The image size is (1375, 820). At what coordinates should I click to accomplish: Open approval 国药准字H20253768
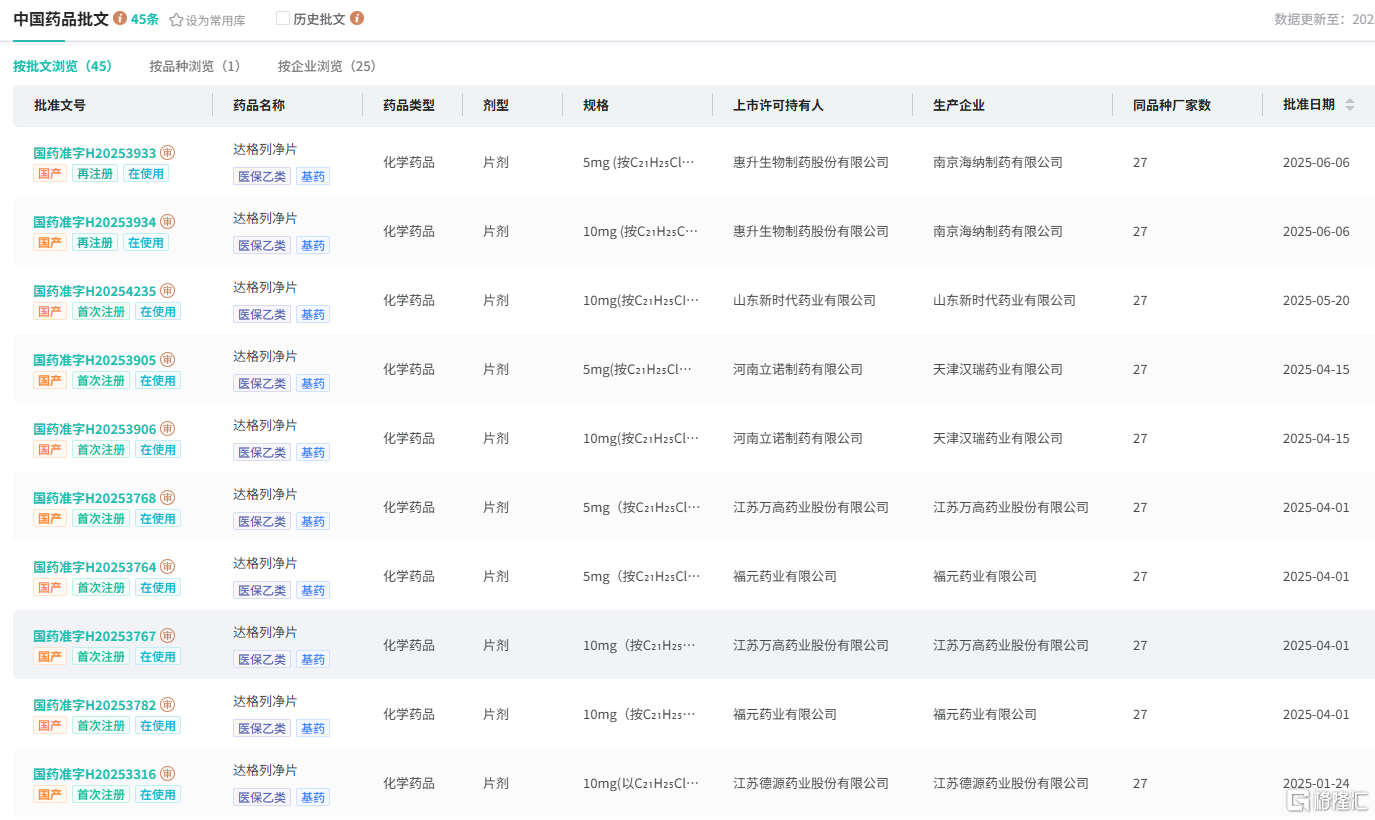coord(95,498)
